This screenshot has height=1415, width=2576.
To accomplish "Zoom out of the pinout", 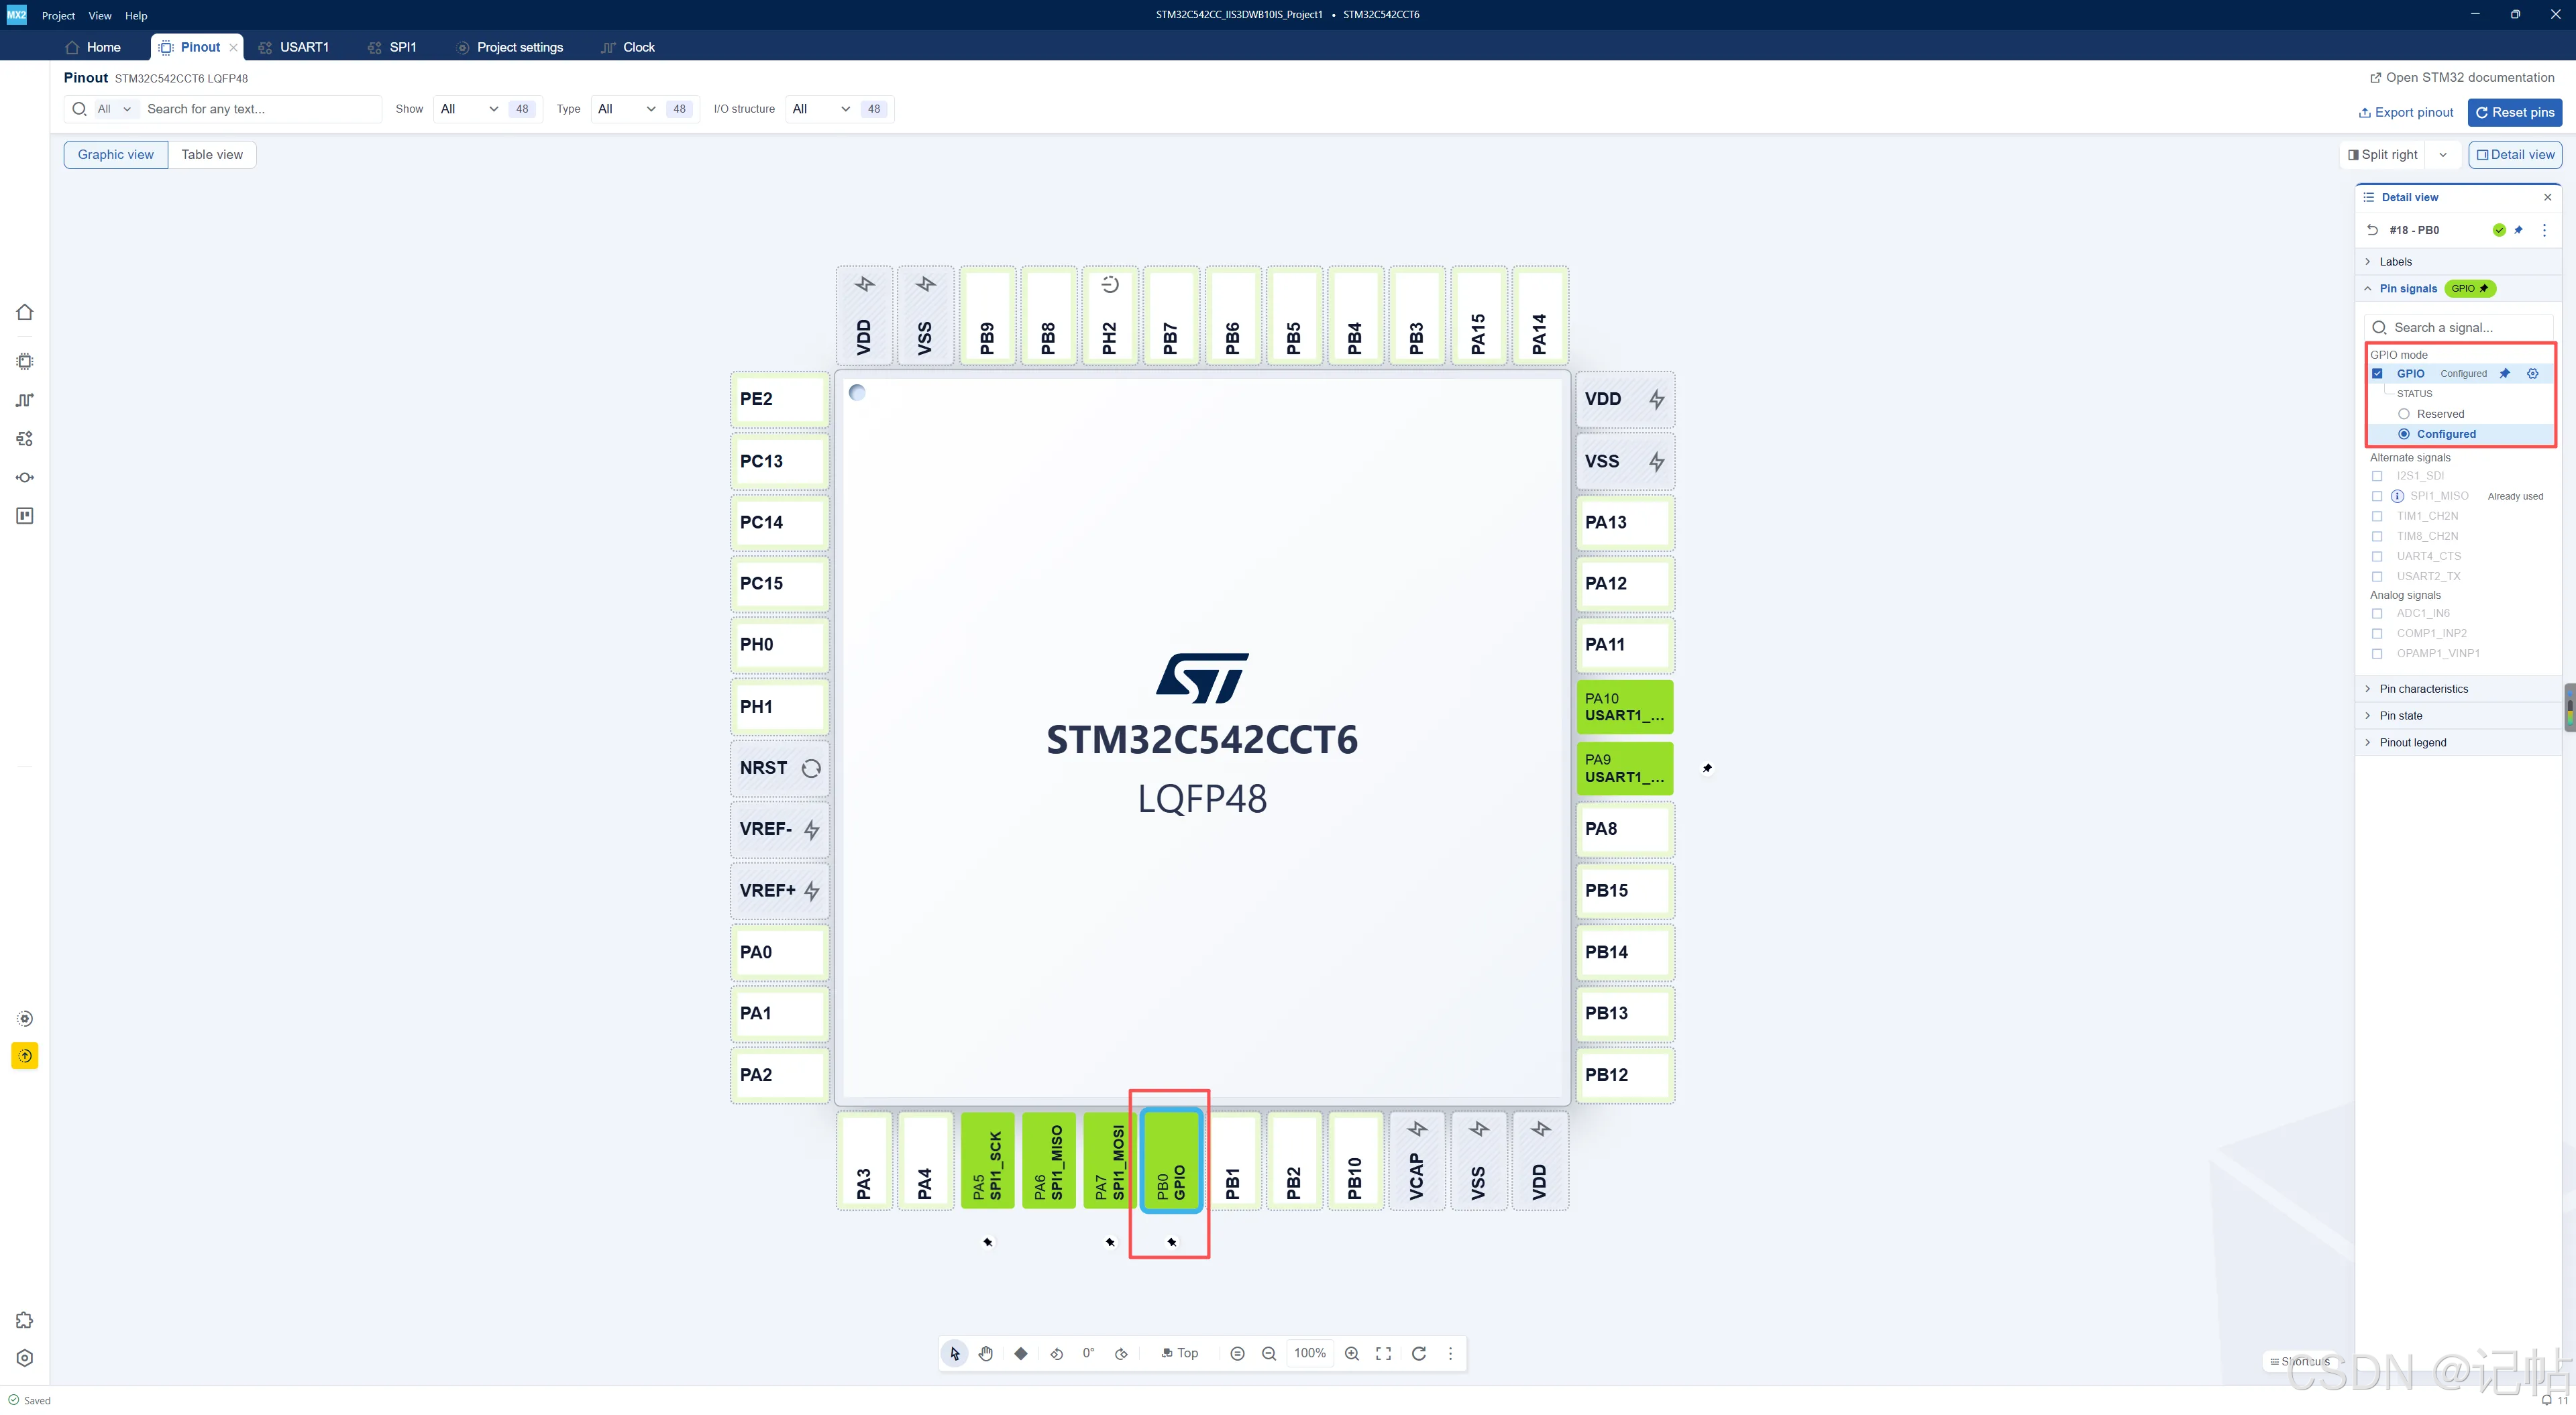I will pyautogui.click(x=1269, y=1353).
